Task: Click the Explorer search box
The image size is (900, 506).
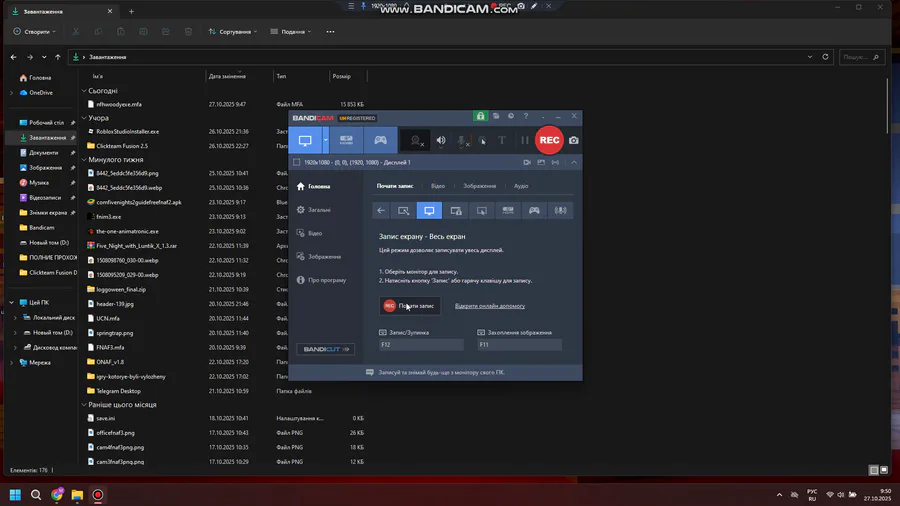Action: point(861,57)
